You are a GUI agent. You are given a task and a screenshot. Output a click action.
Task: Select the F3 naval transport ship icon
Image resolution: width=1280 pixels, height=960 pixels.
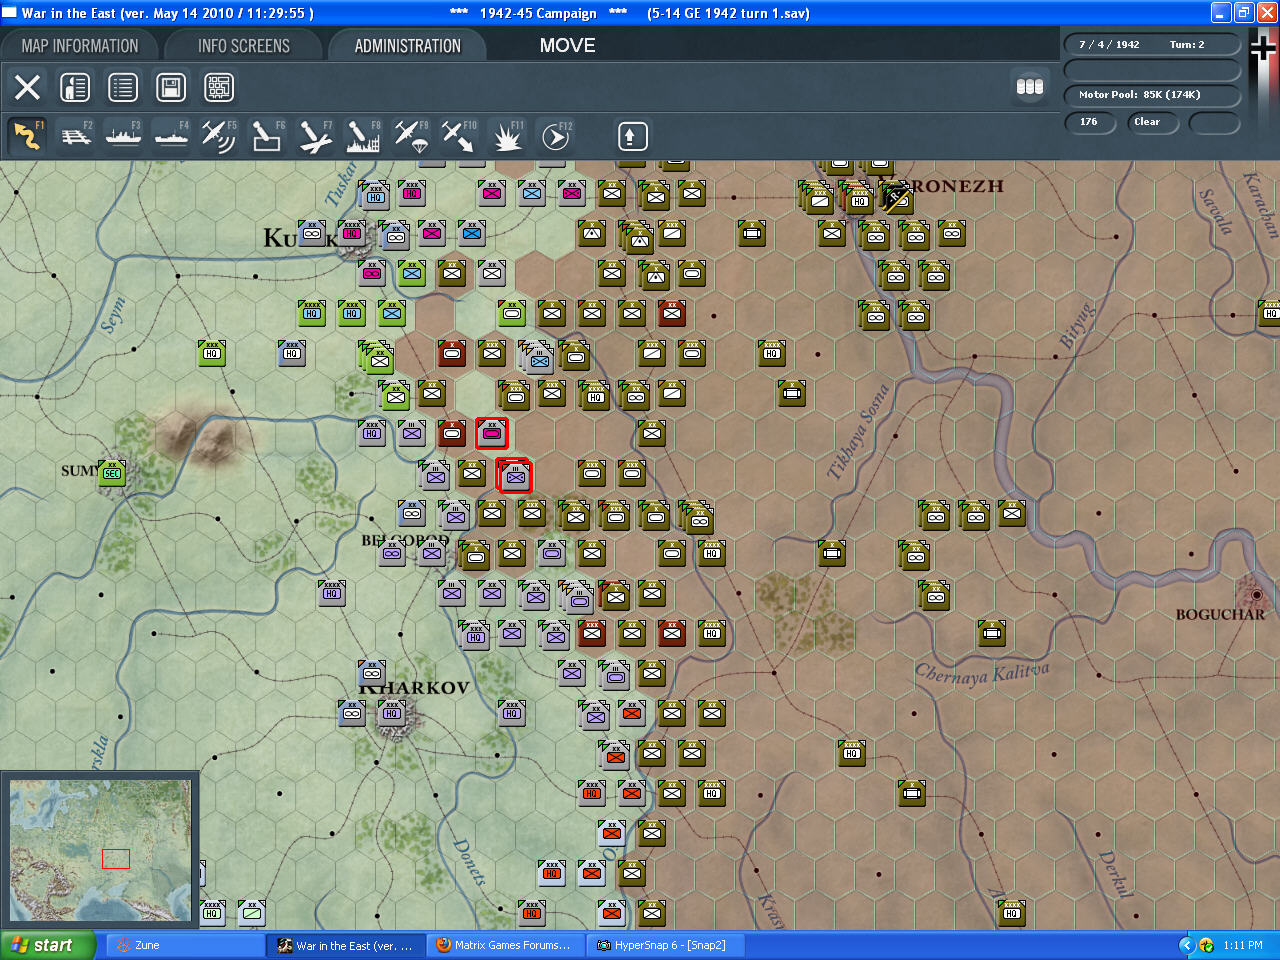pos(124,136)
